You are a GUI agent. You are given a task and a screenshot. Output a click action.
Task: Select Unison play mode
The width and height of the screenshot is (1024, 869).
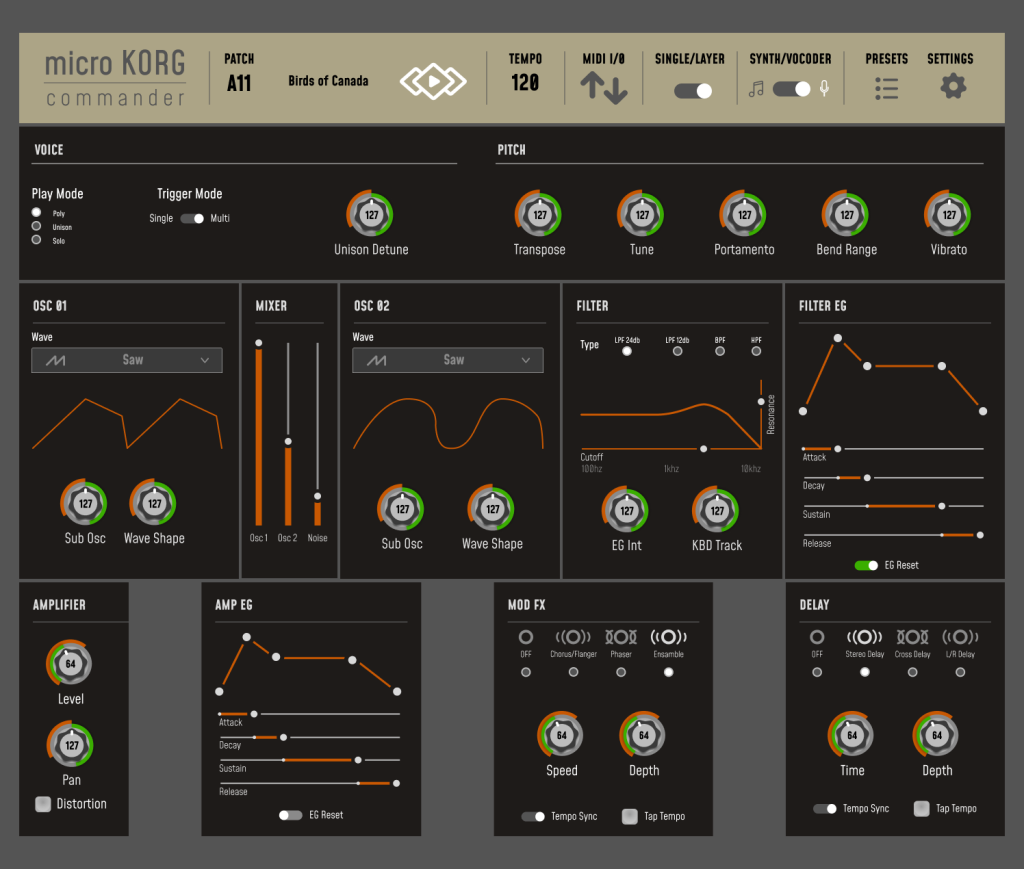(37, 226)
